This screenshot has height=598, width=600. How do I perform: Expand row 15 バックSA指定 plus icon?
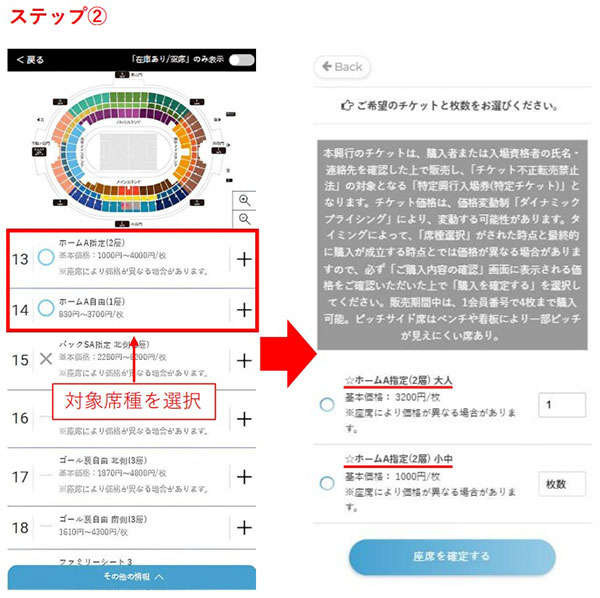point(244,360)
